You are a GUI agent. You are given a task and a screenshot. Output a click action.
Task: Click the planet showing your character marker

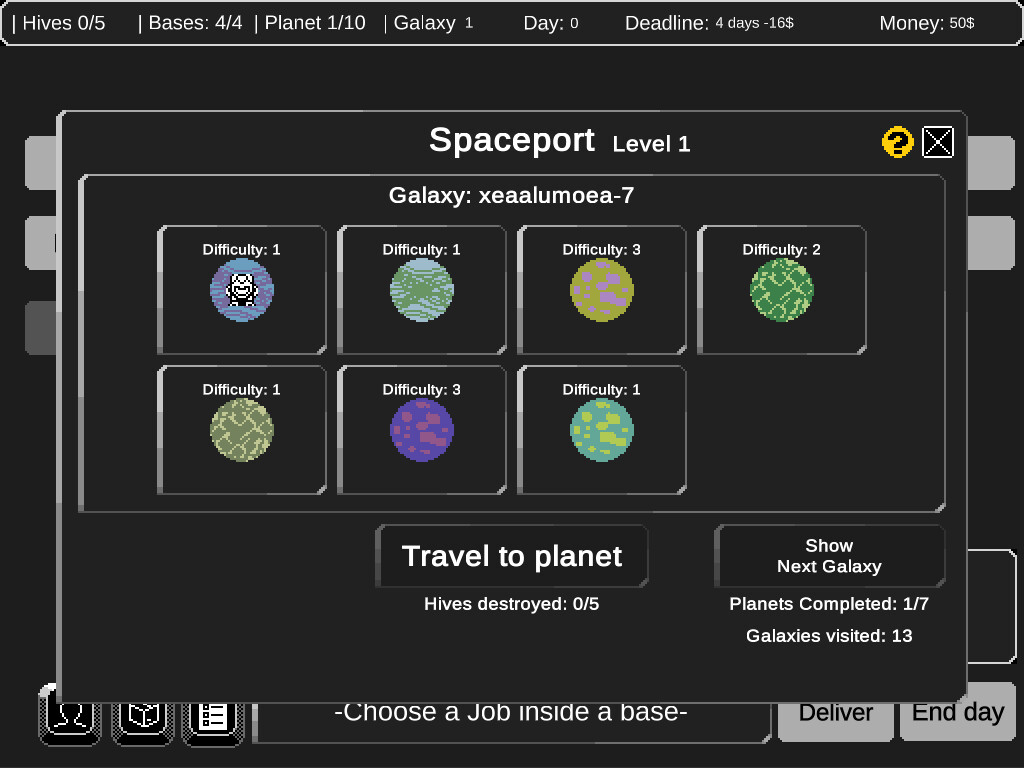(x=241, y=290)
